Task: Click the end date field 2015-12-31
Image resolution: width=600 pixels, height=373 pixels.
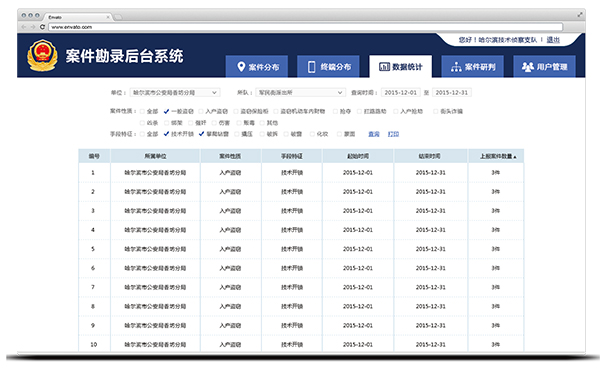Action: (452, 93)
